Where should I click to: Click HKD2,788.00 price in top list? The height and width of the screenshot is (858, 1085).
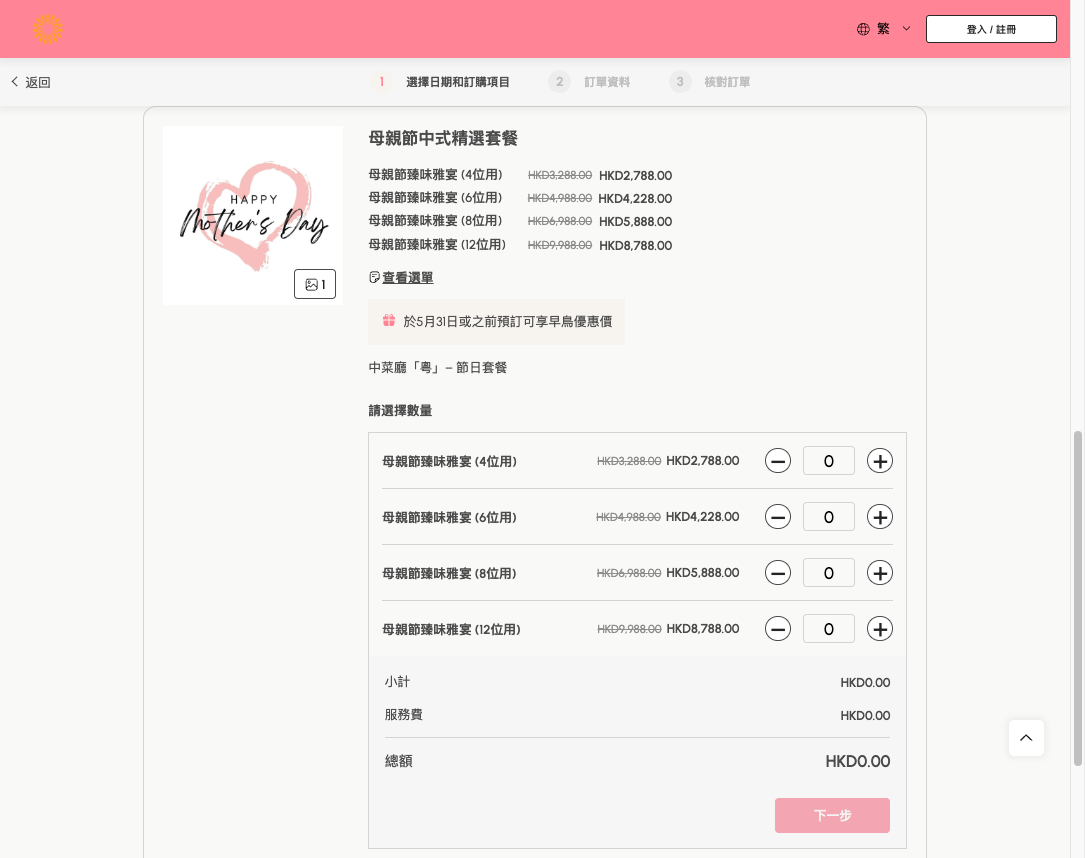(635, 176)
